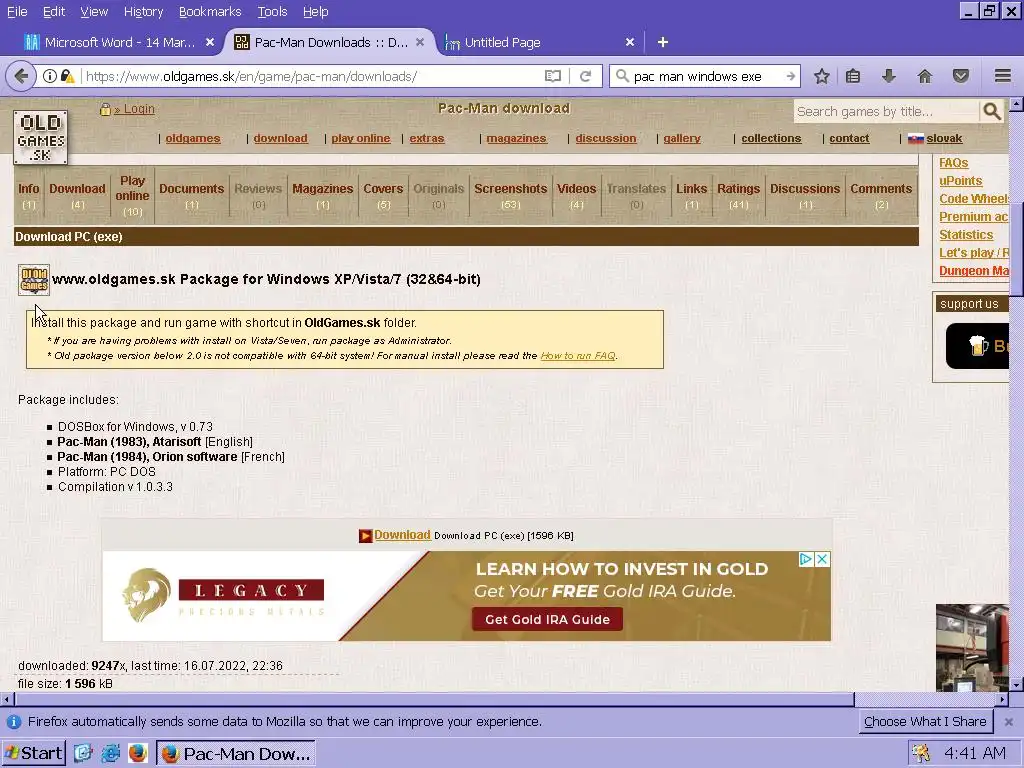Click Show Desktop quick launch icon

(83, 753)
